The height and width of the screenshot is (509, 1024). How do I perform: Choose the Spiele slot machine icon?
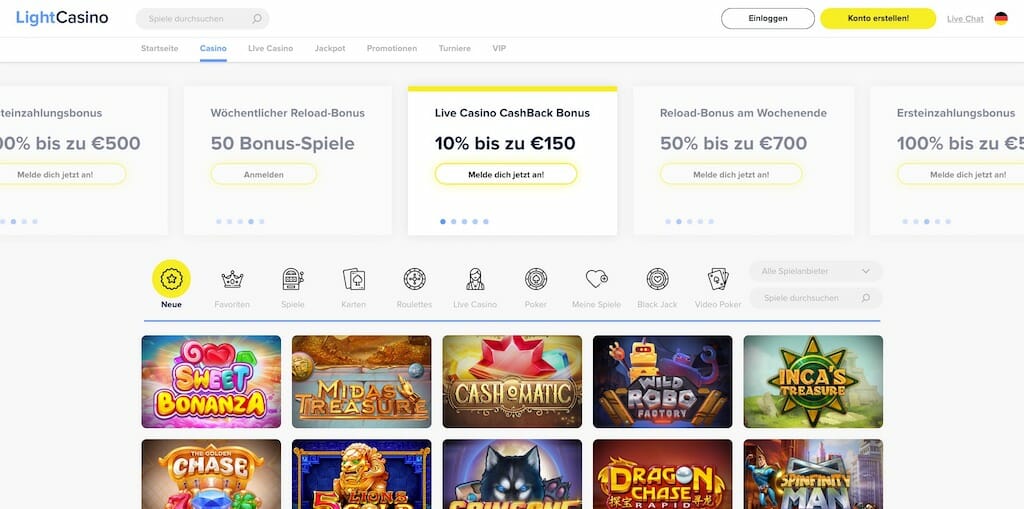point(293,279)
